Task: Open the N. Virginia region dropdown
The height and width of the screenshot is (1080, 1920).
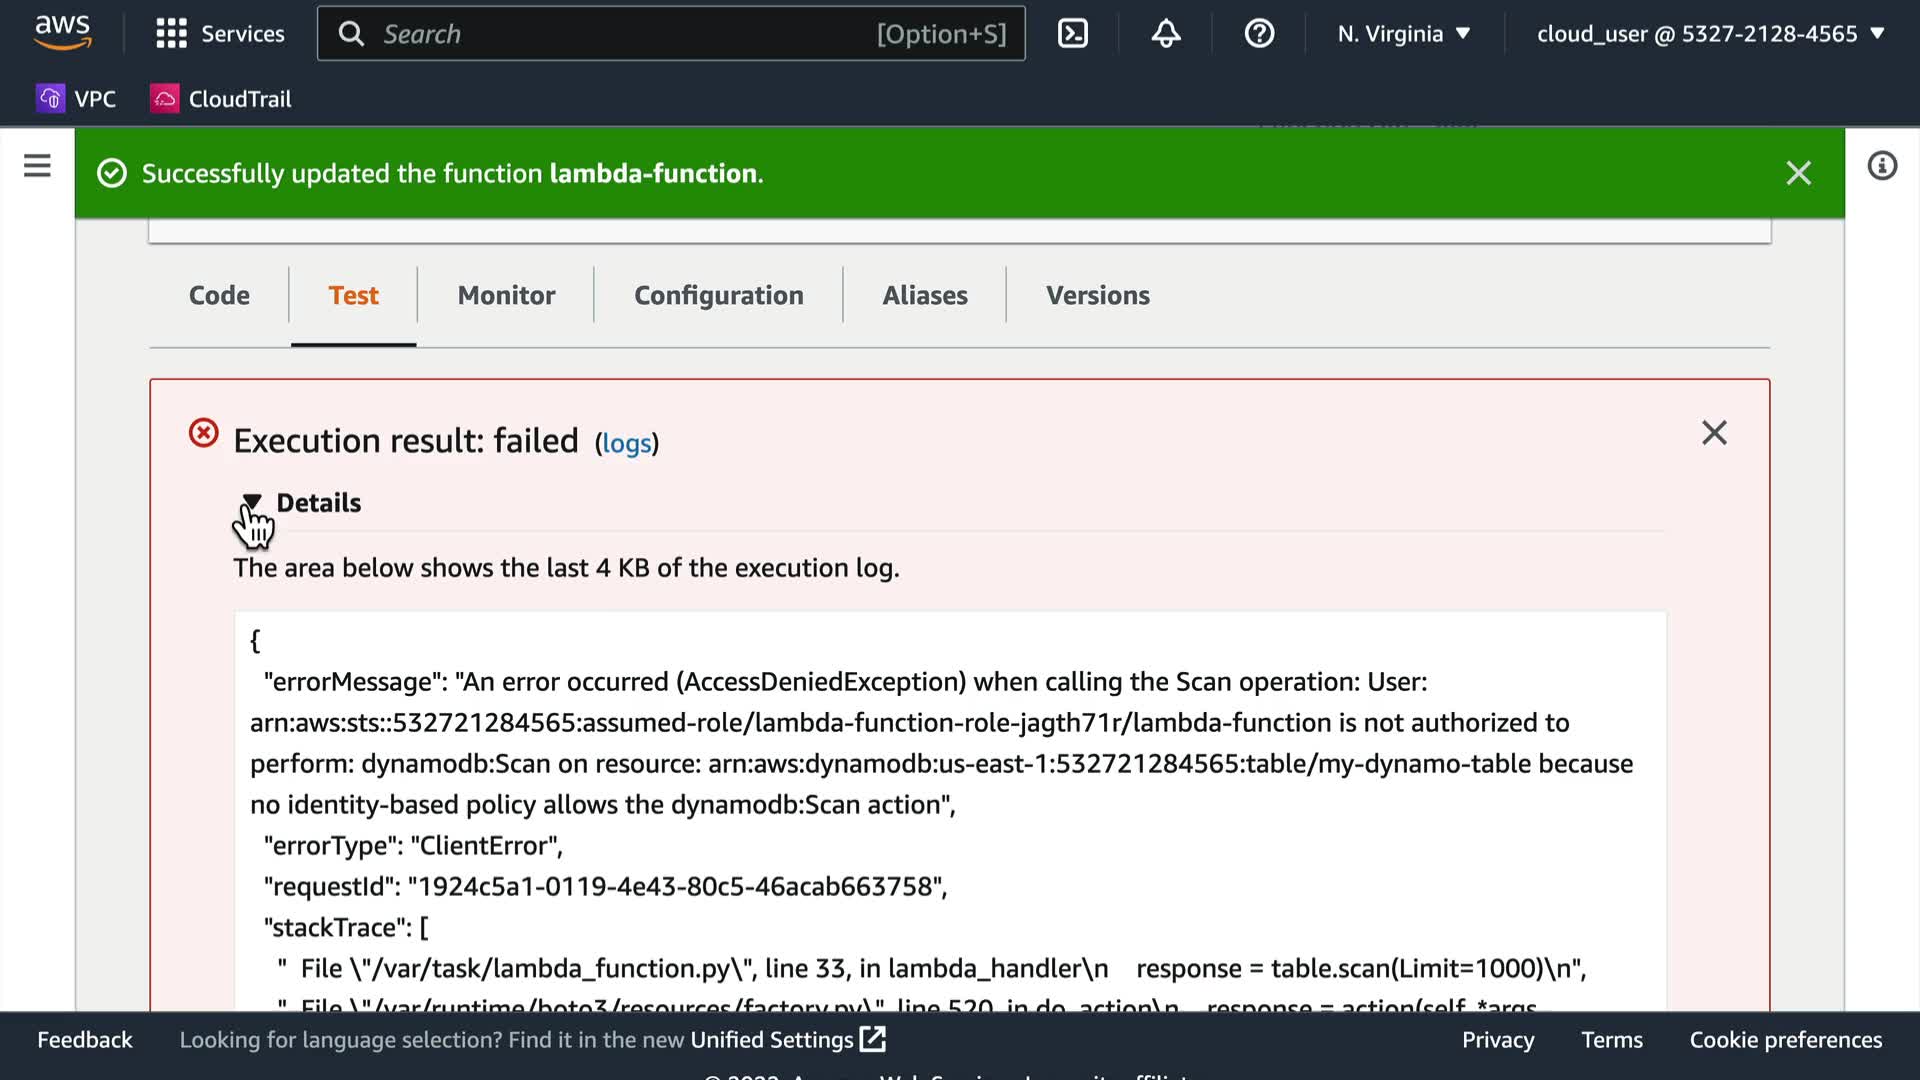Action: [x=1404, y=34]
